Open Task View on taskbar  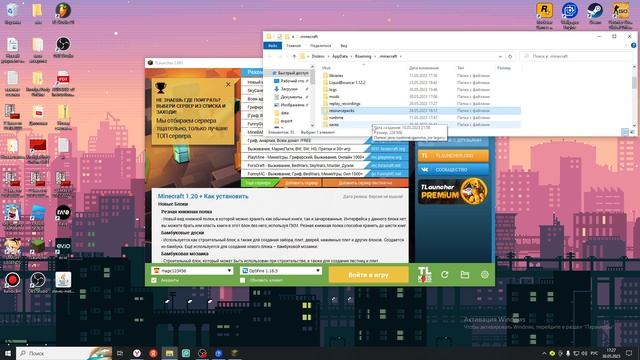(120, 353)
